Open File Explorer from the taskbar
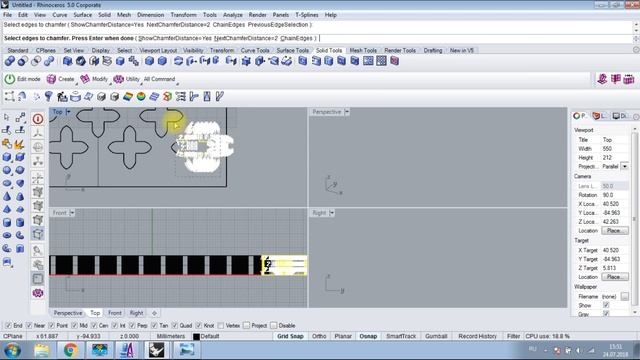The width and height of the screenshot is (640, 360). point(41,350)
